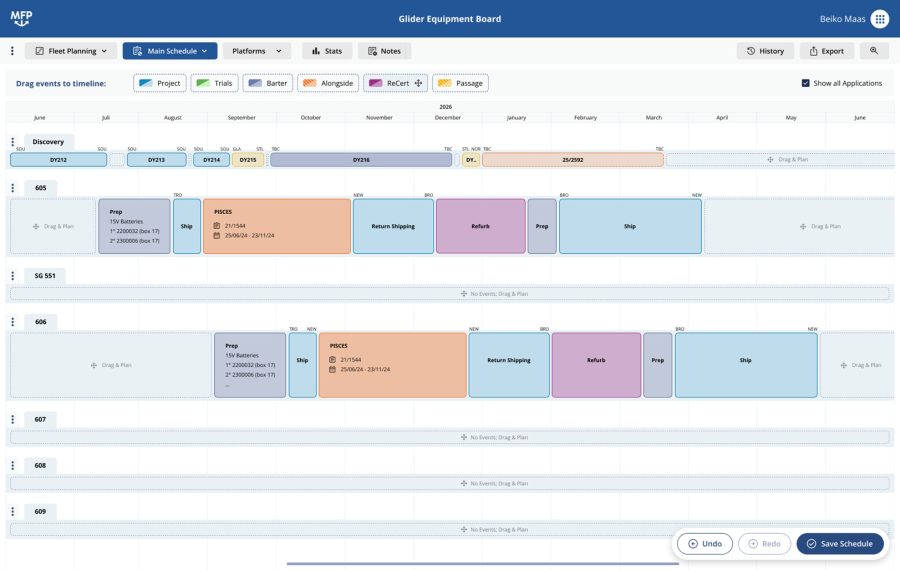900x570 pixels.
Task: Open the Notes tab
Action: tap(383, 51)
